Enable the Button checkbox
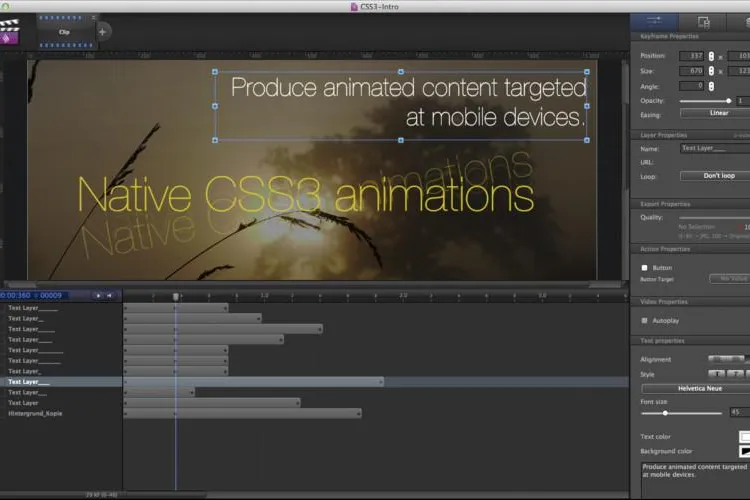The height and width of the screenshot is (500, 750). (644, 268)
